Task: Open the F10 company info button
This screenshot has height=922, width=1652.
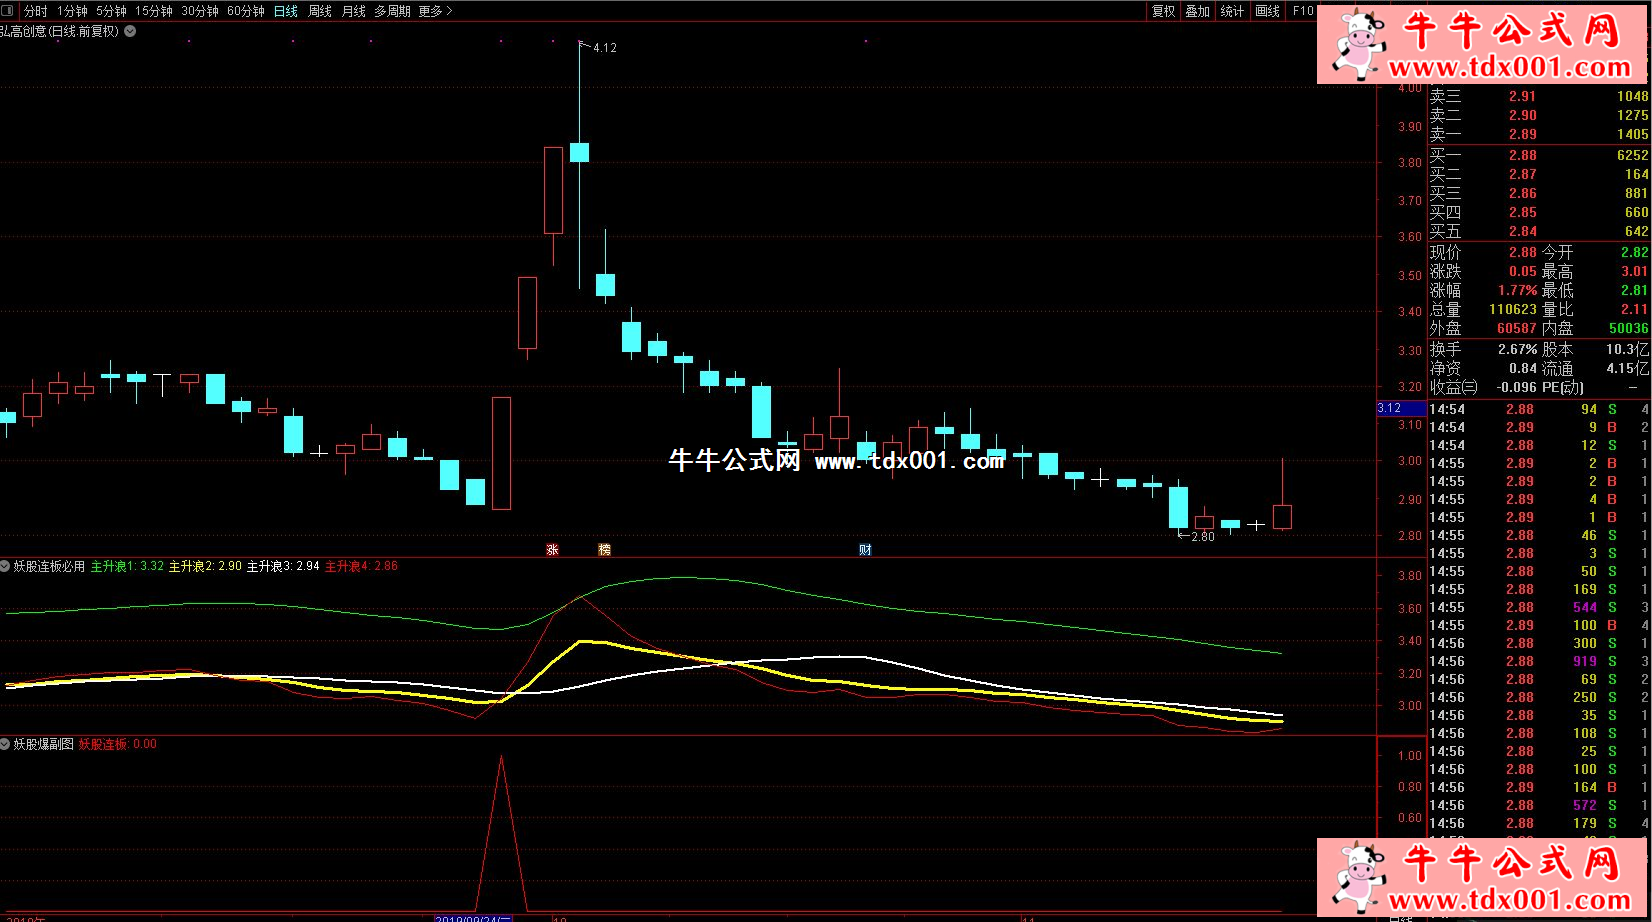Action: point(1303,11)
